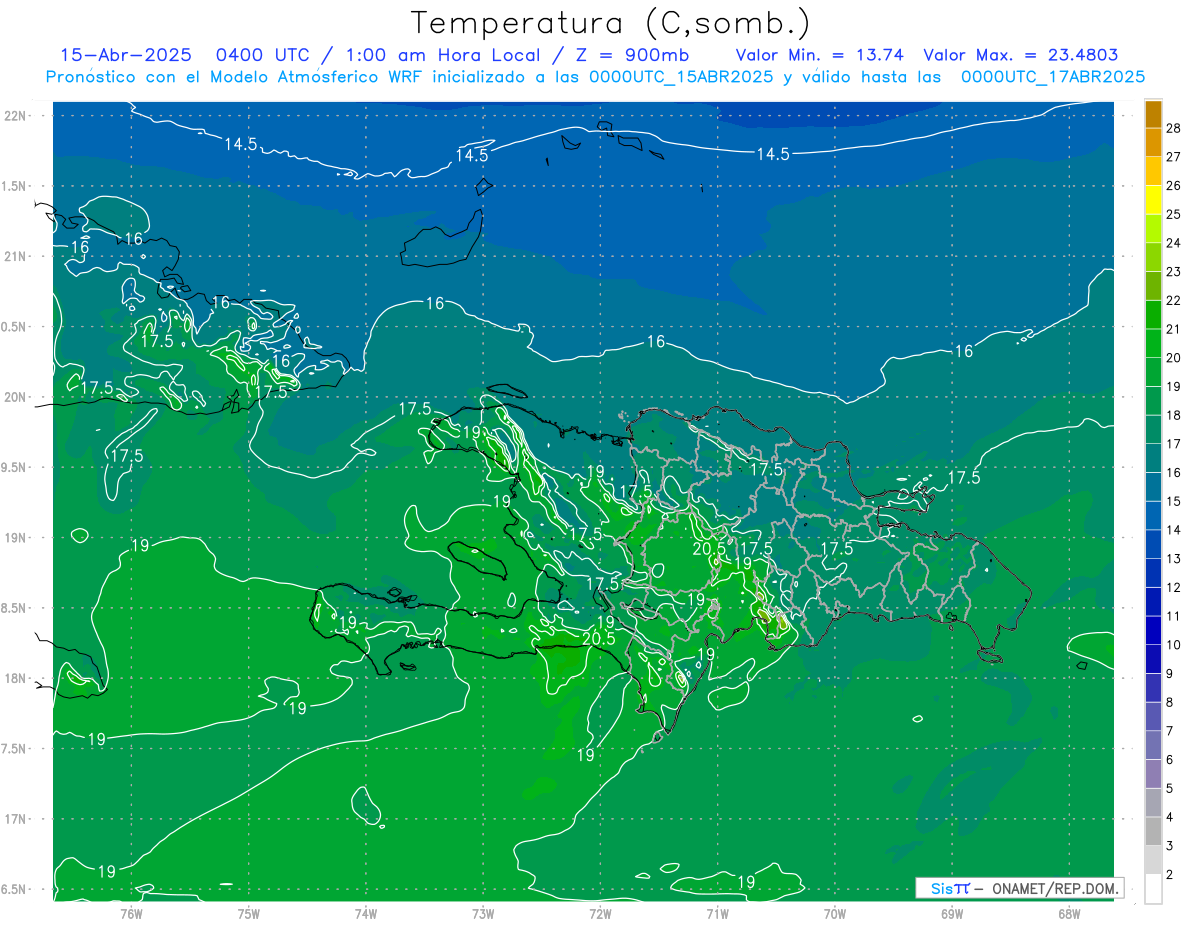Image resolution: width=1200 pixels, height=927 pixels.
Task: Click the colorbar legend label "26"
Action: pyautogui.click(x=1174, y=185)
